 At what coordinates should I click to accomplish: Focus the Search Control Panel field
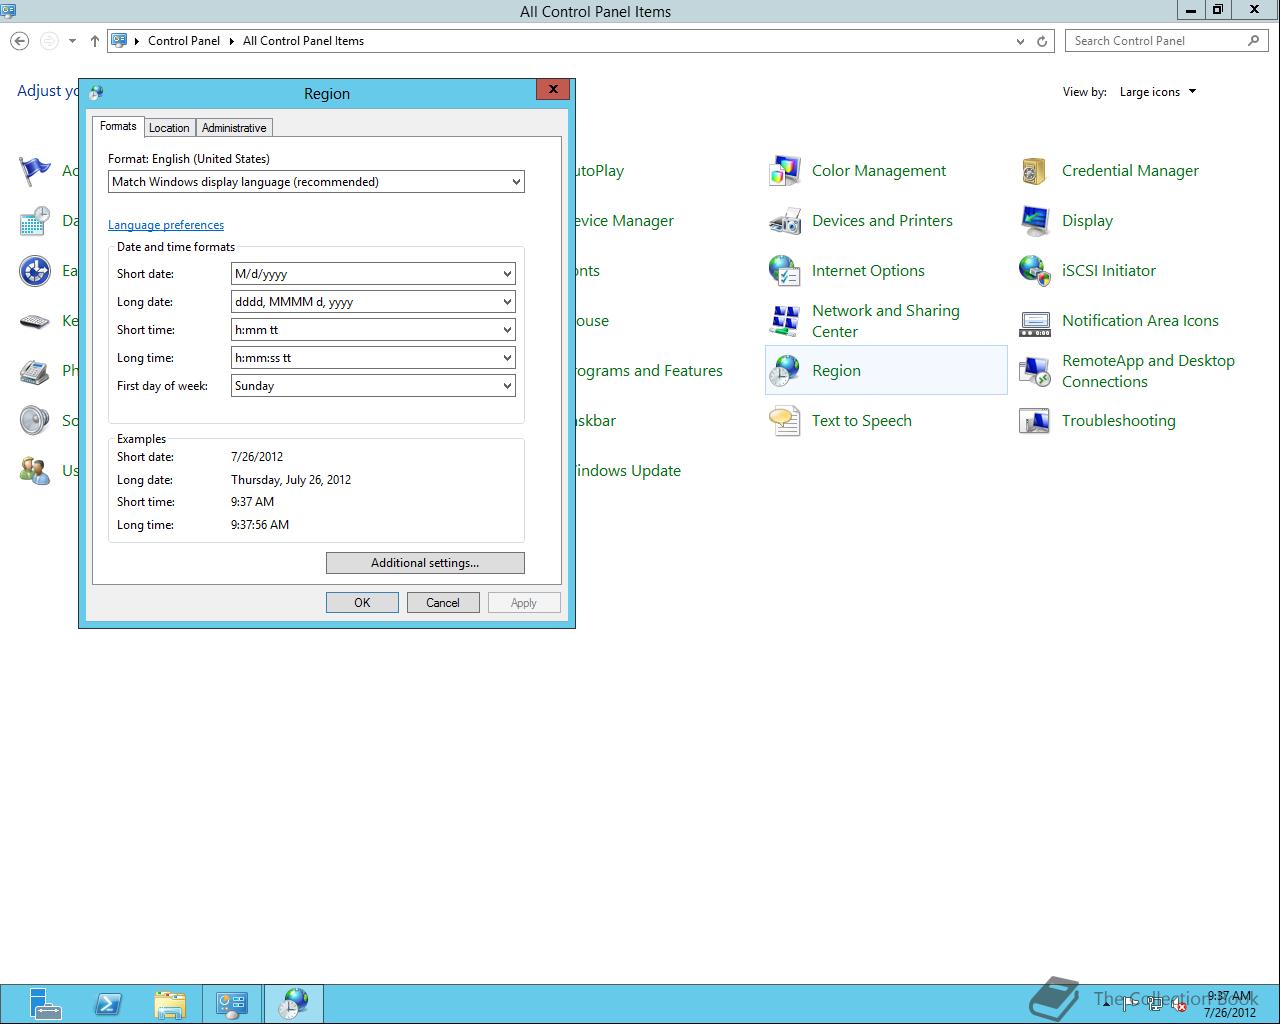[x=1167, y=41]
